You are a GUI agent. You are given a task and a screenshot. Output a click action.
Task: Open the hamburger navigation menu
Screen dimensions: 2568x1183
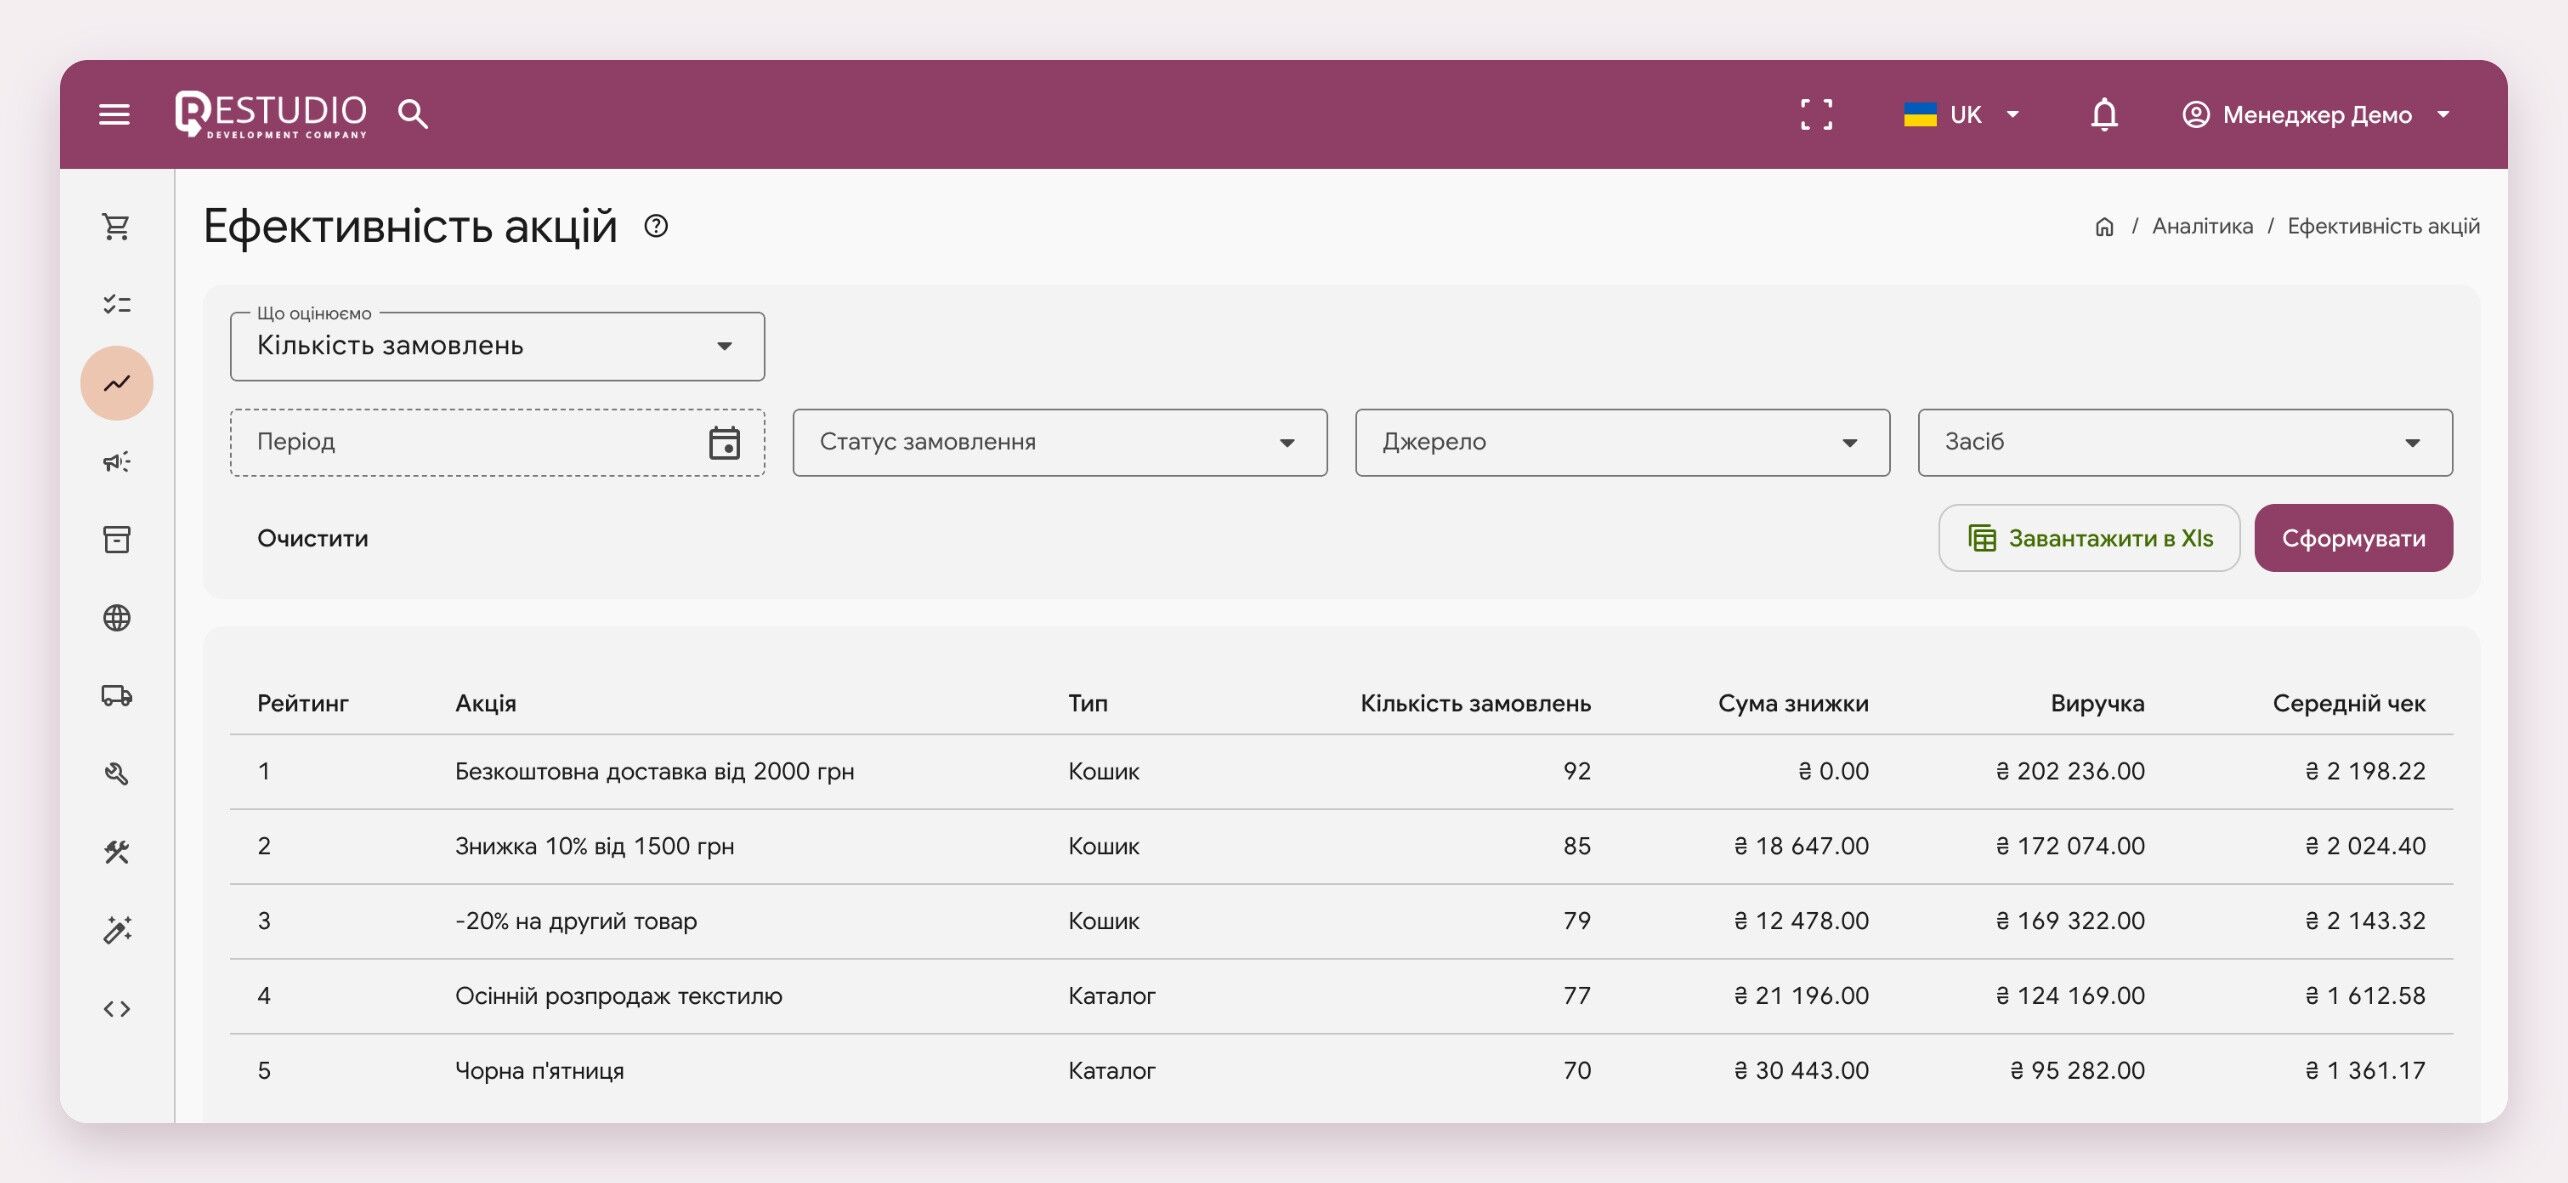pyautogui.click(x=115, y=114)
